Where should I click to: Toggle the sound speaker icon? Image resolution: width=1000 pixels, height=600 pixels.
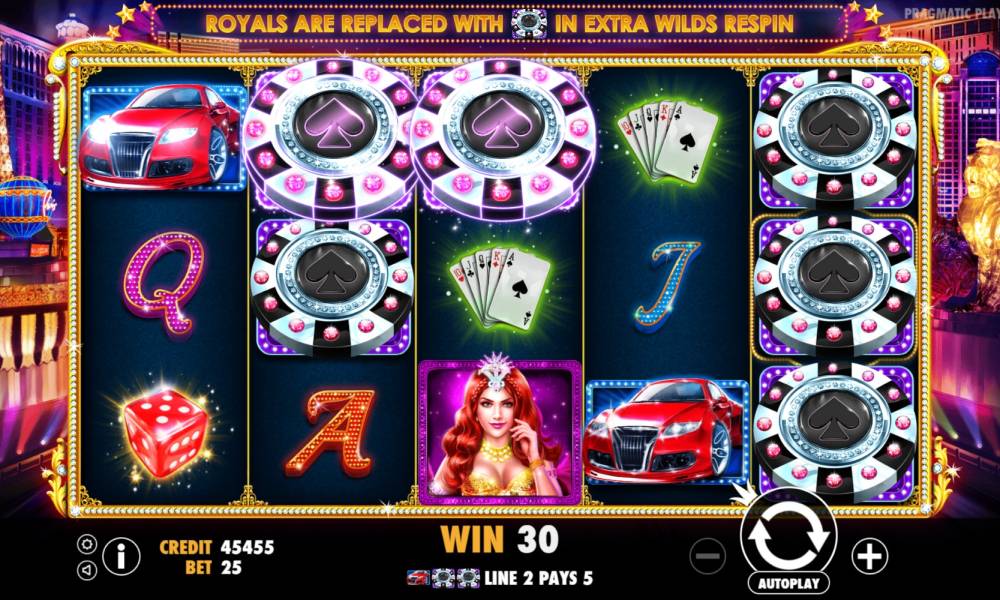coord(87,569)
